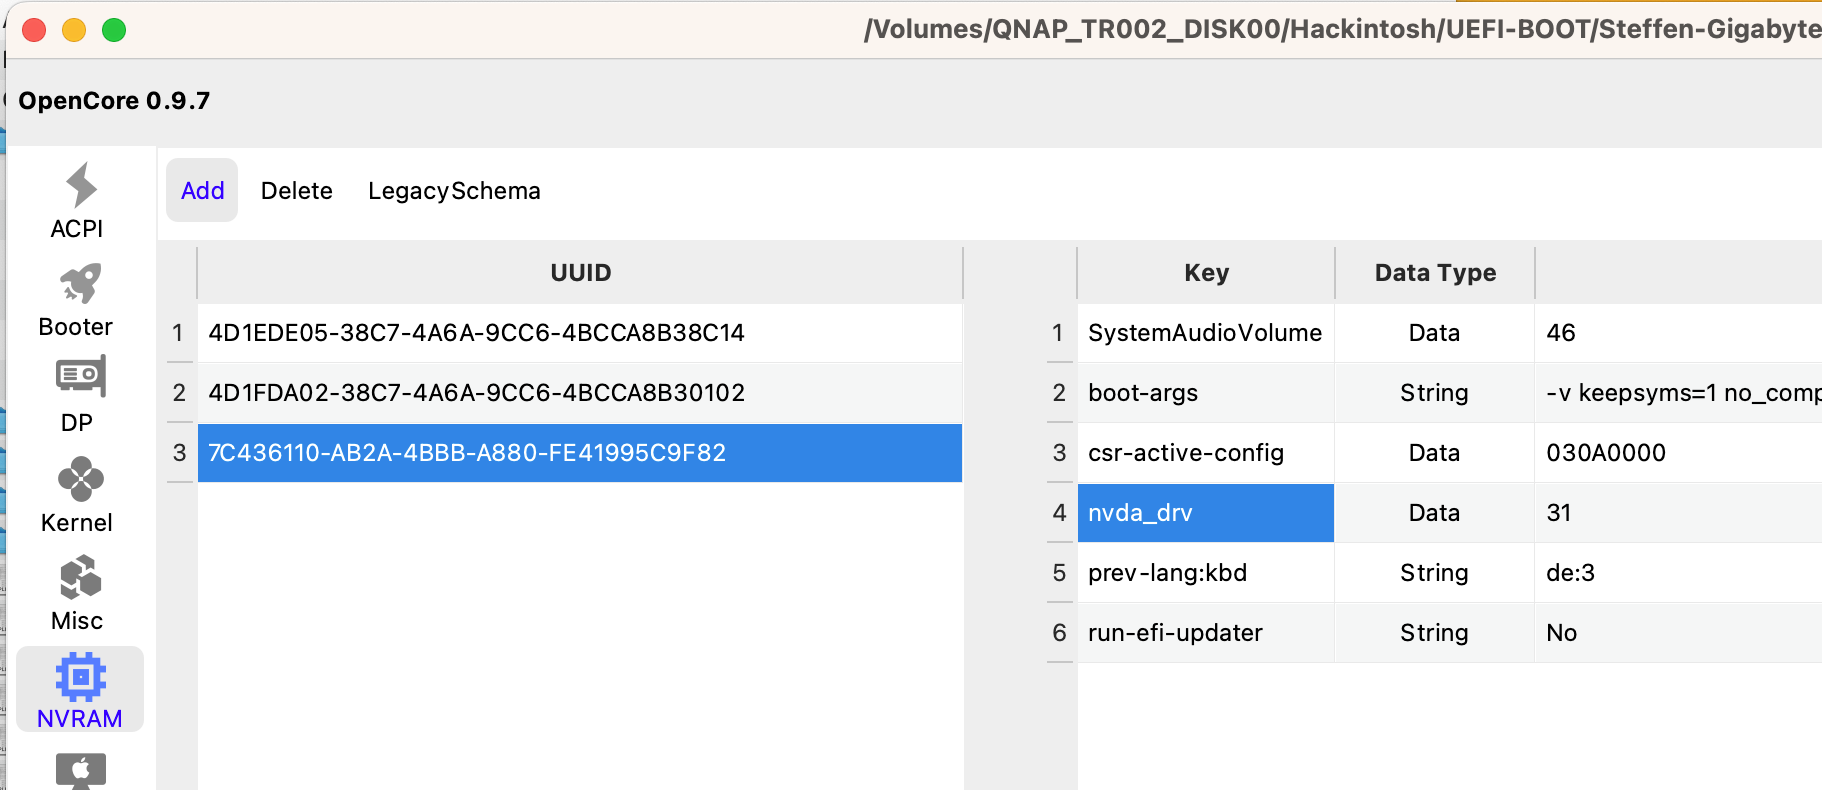Screen dimensions: 1822x790
Task: Select the SystemAudioVolume key cell
Action: pos(1205,333)
